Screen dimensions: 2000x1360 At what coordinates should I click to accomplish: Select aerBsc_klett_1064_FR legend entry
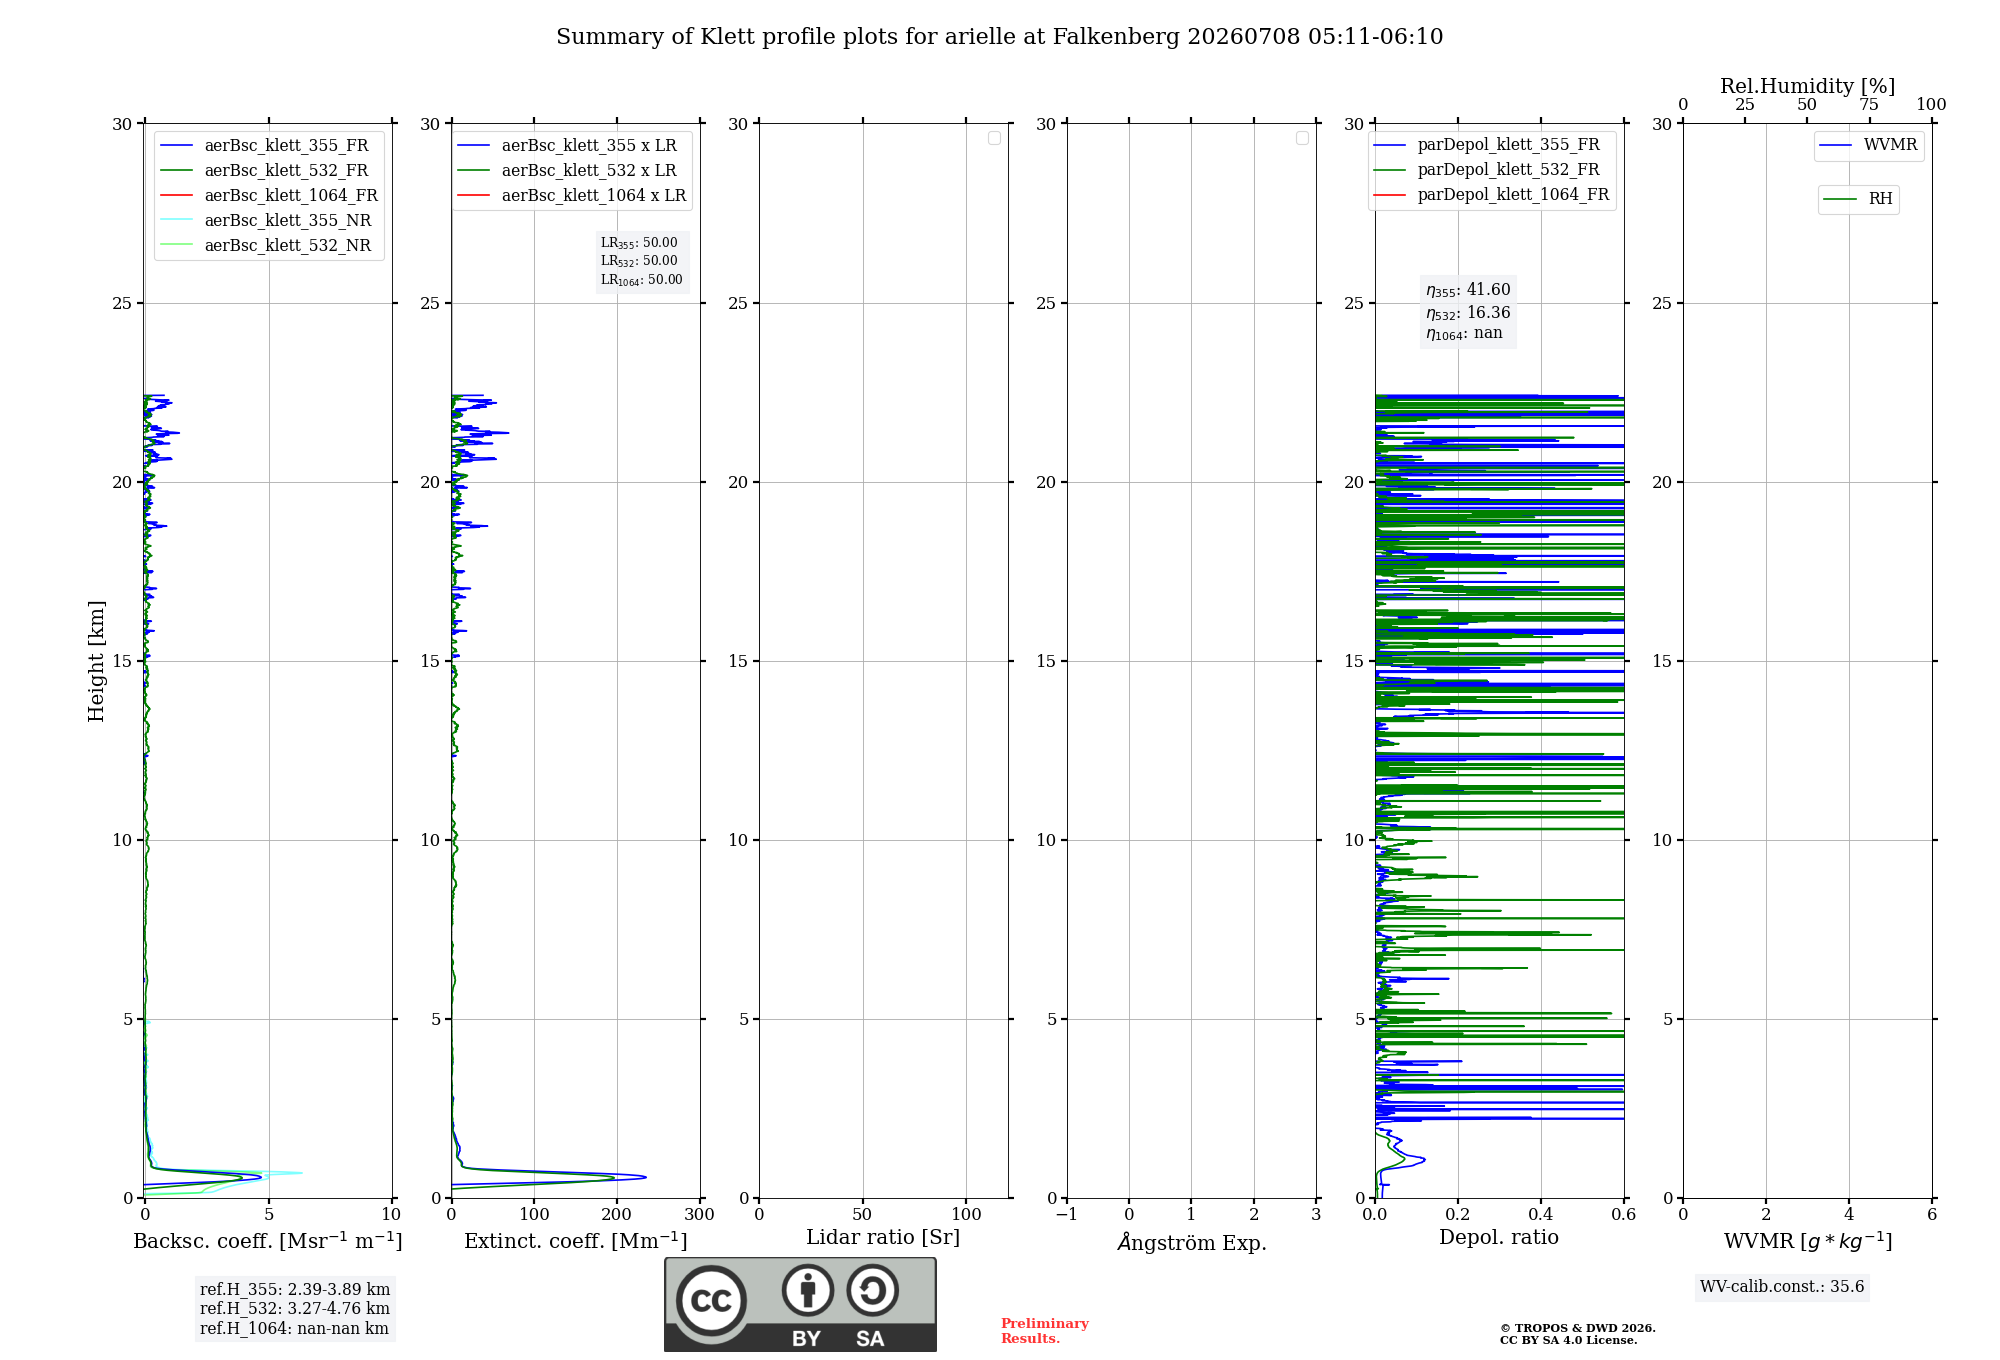tap(269, 195)
